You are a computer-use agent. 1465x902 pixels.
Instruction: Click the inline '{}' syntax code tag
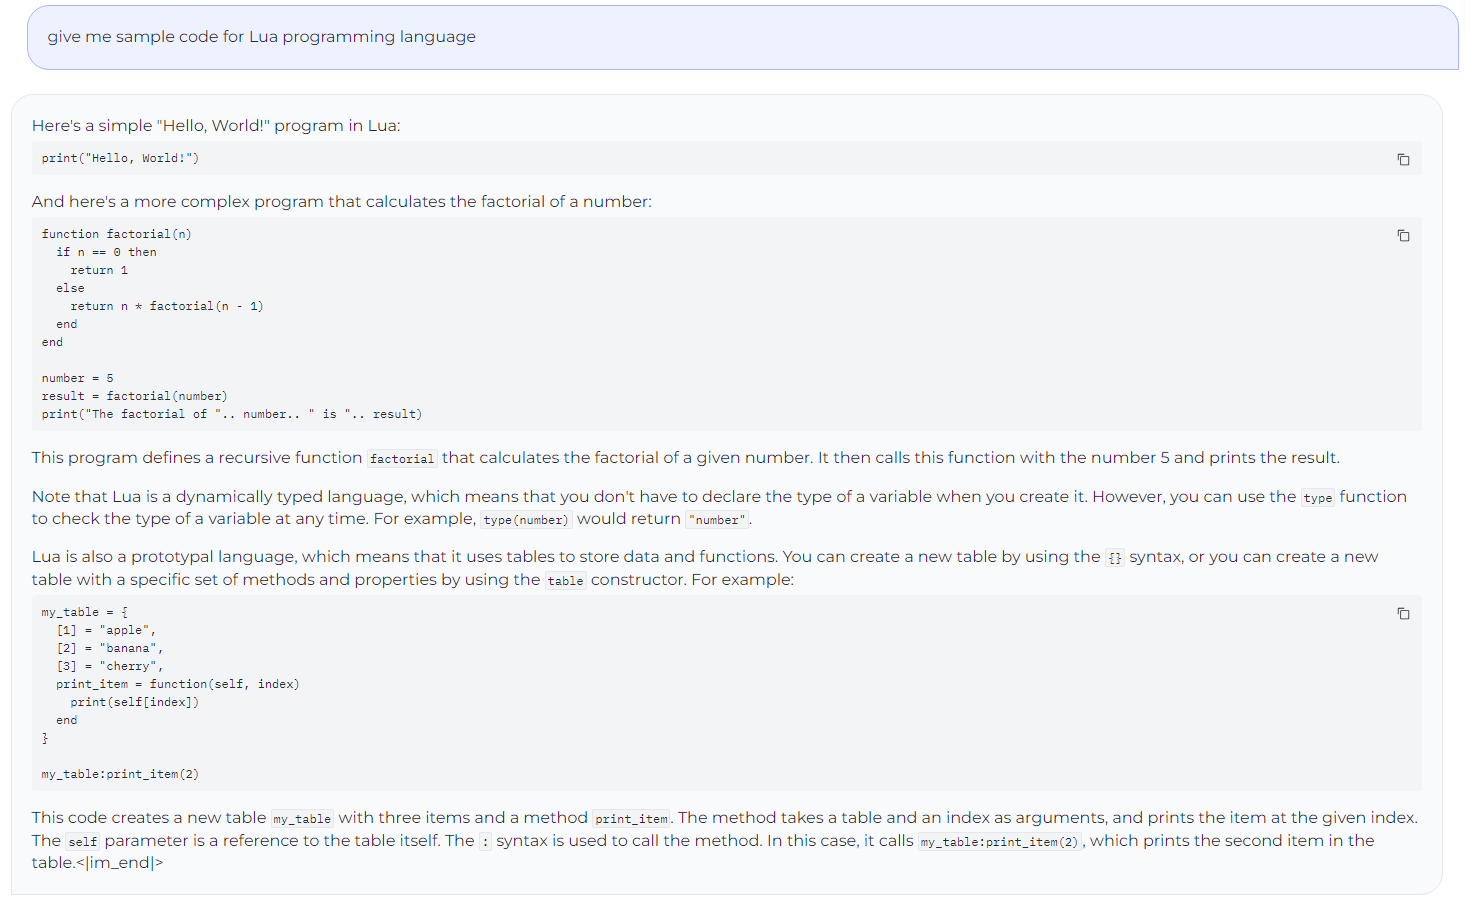coord(1114,558)
